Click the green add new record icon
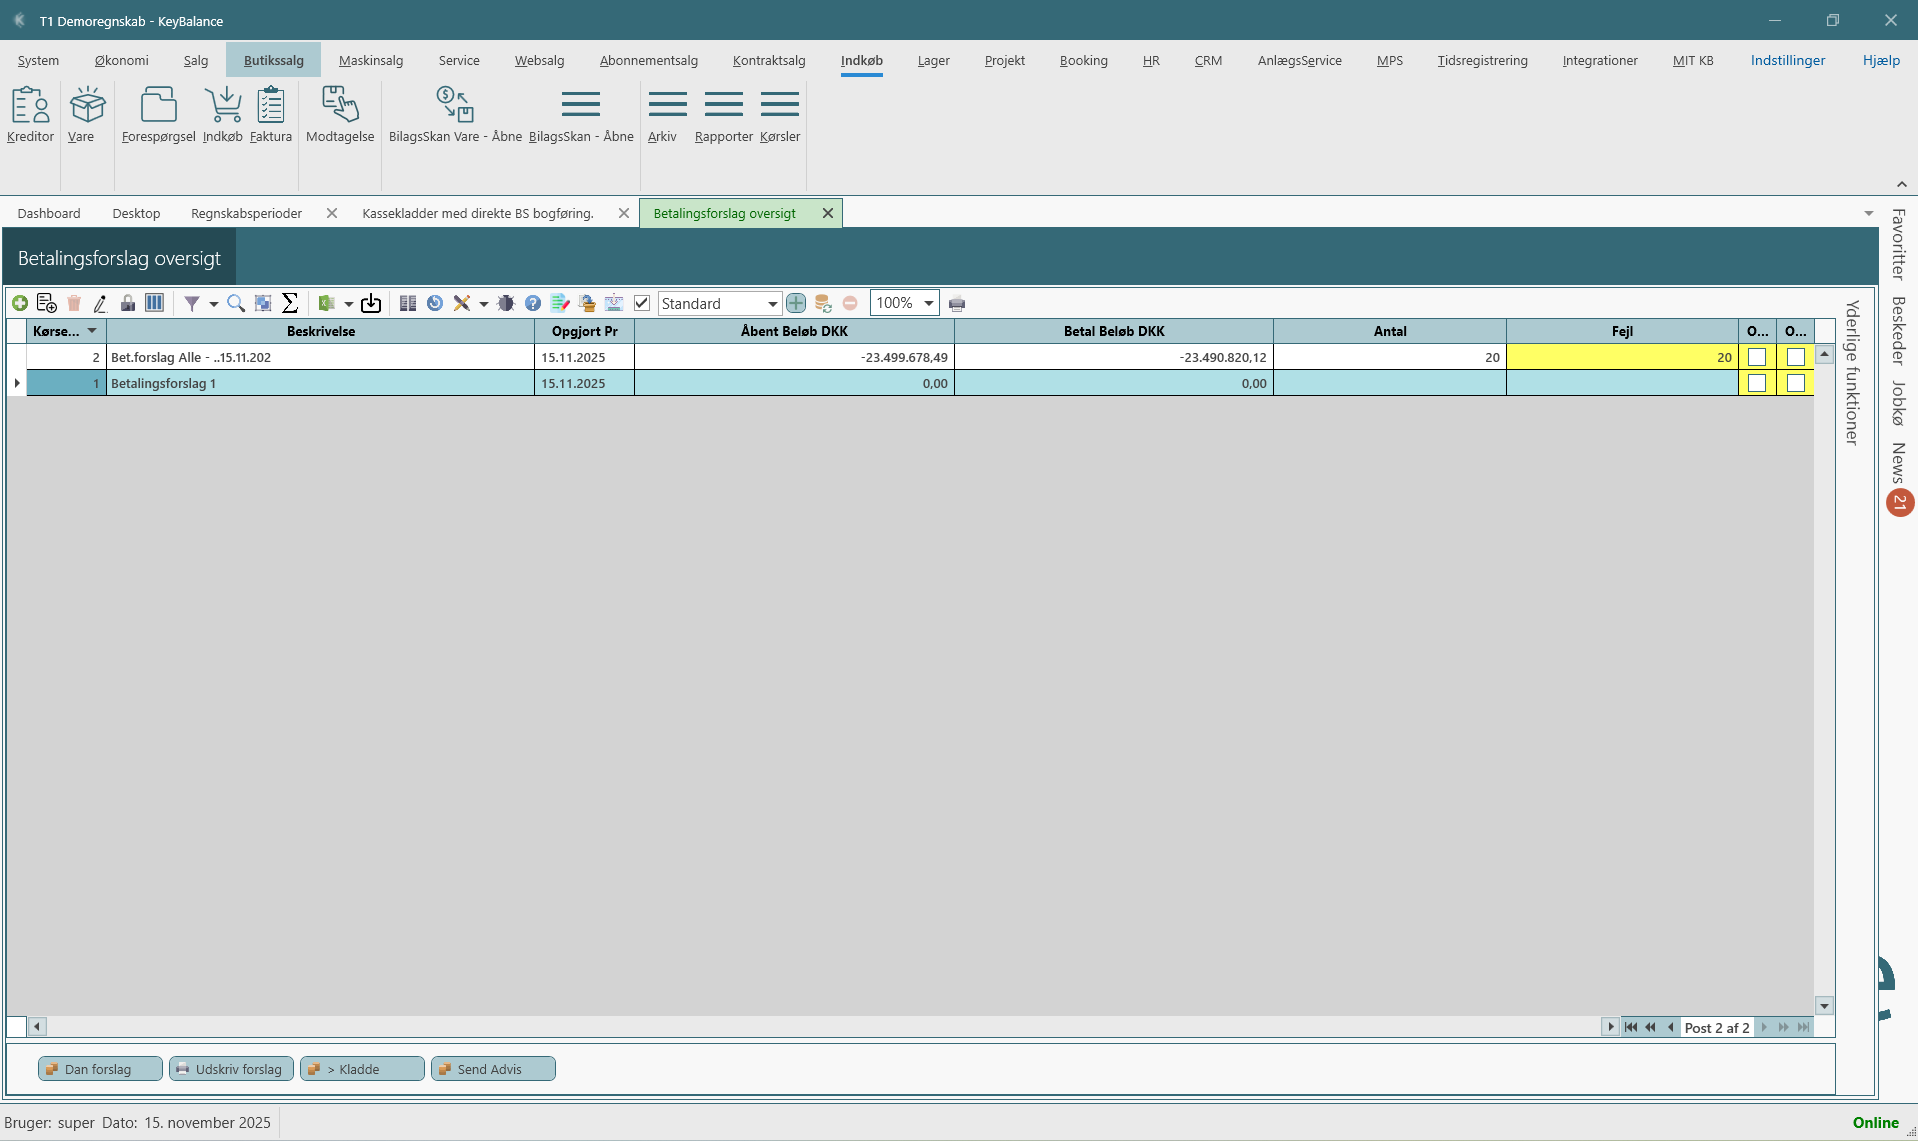This screenshot has width=1918, height=1141. [20, 303]
